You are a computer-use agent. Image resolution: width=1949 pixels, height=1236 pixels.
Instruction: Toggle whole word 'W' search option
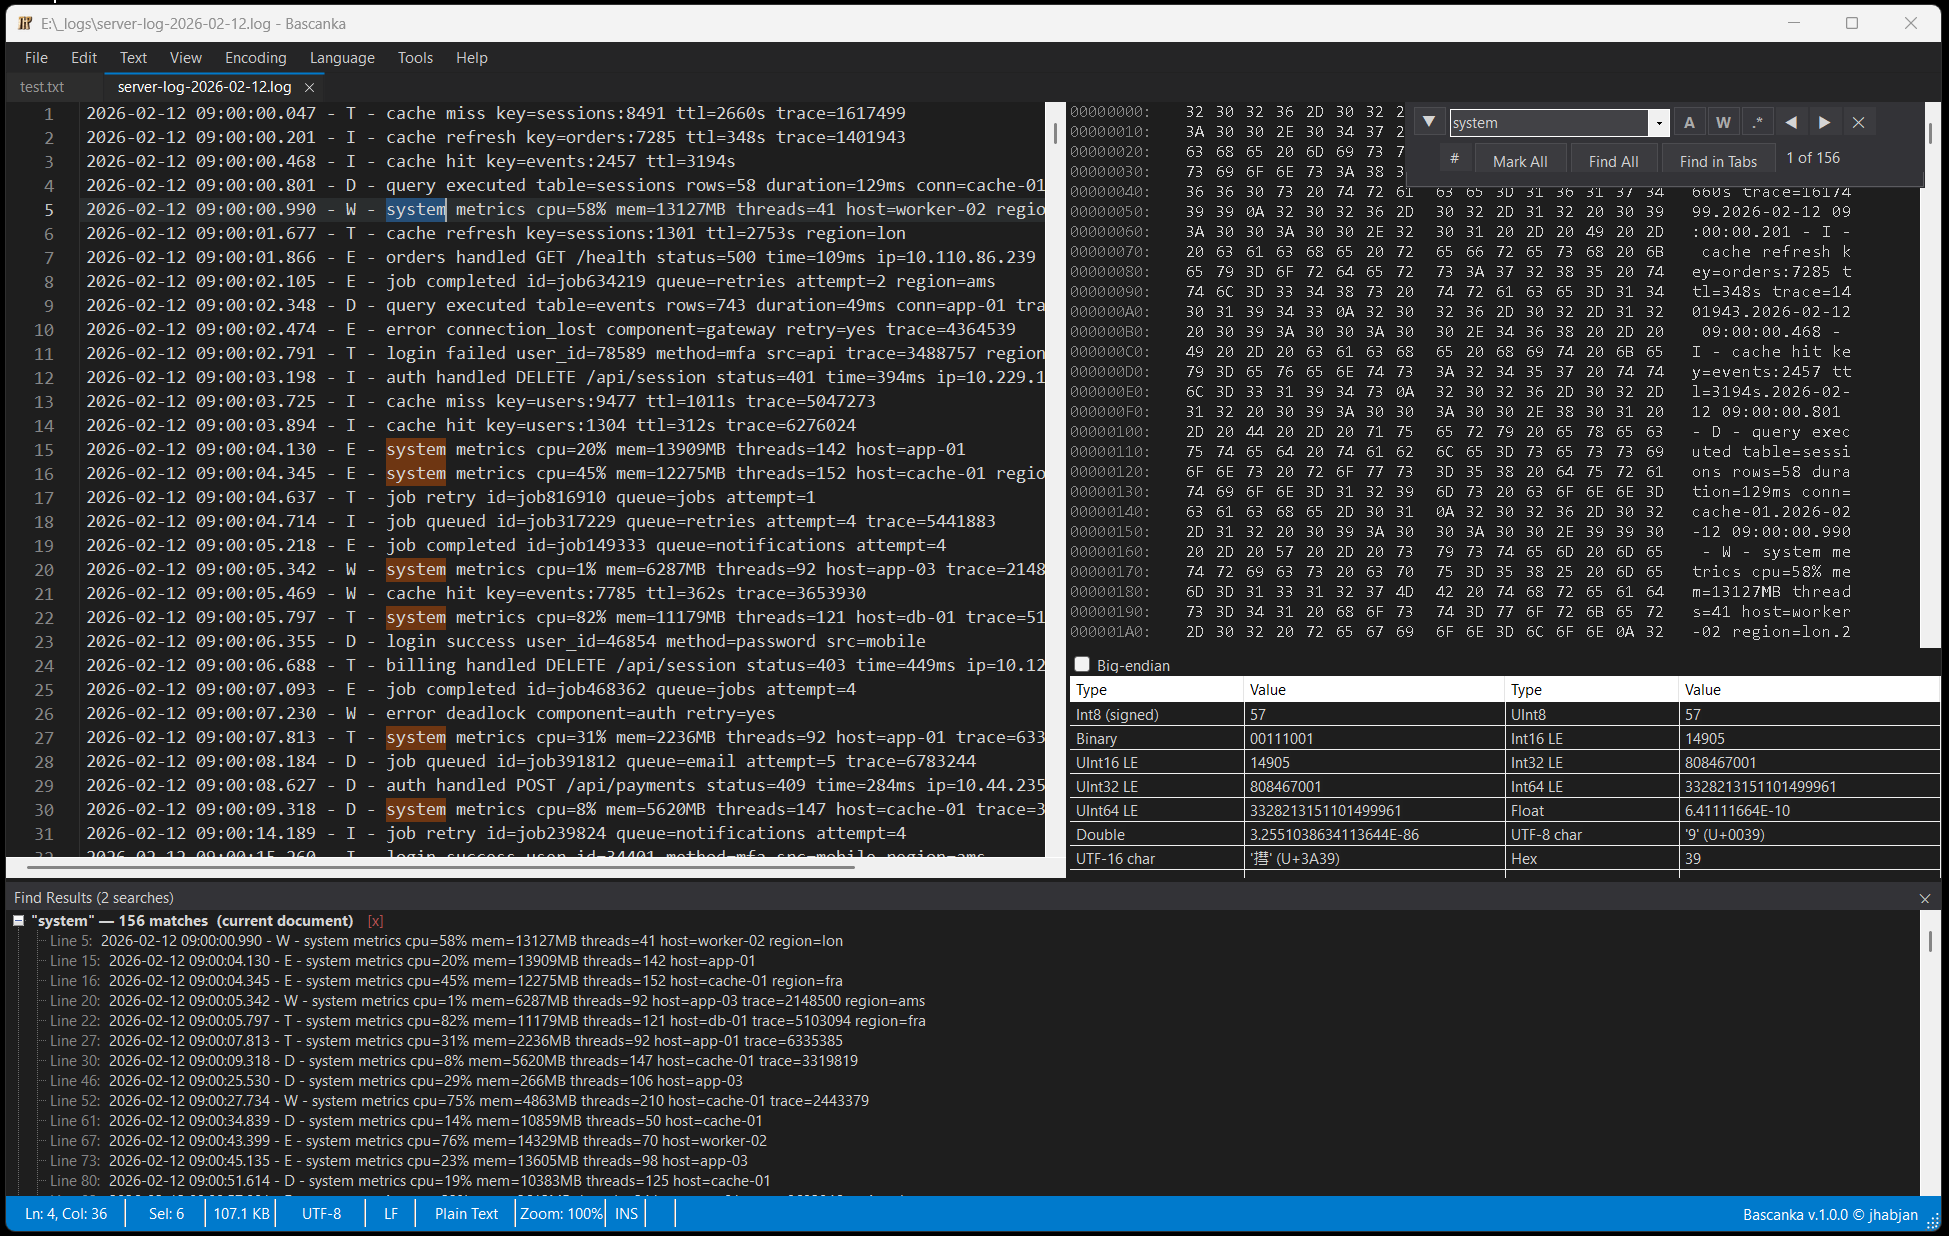pyautogui.click(x=1723, y=122)
